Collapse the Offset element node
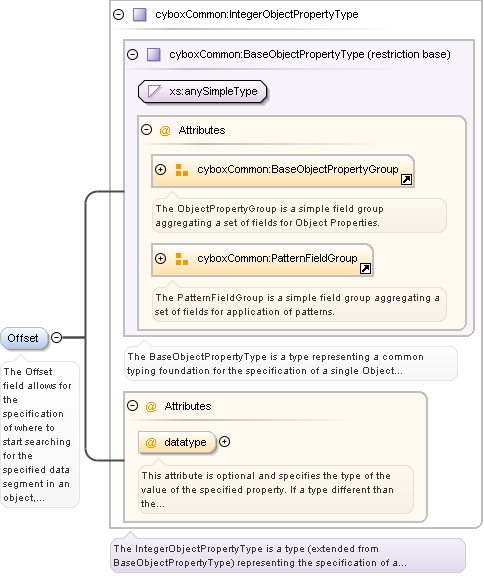The height and width of the screenshot is (576, 484). pyautogui.click(x=56, y=337)
